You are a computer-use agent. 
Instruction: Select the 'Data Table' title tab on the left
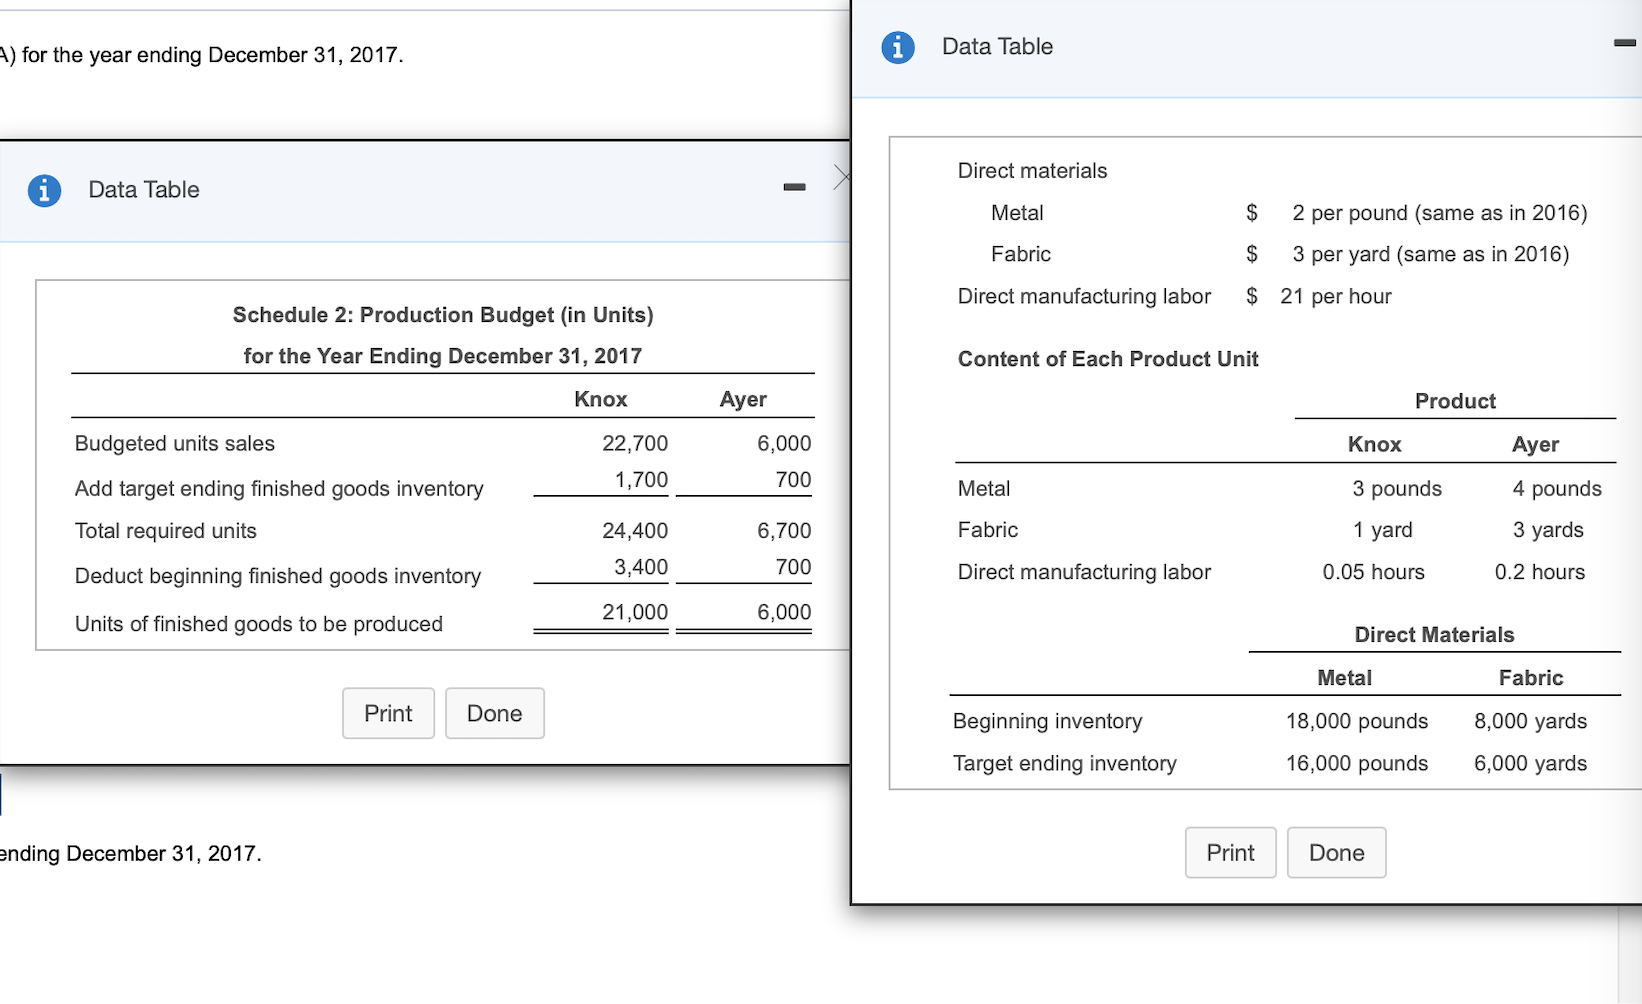point(143,190)
